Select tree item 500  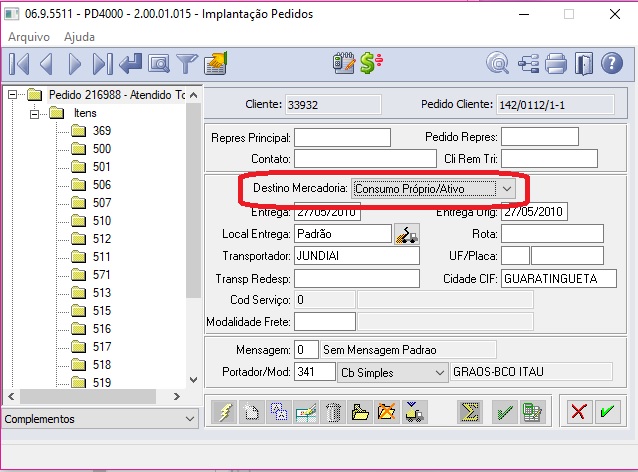pyautogui.click(x=102, y=149)
